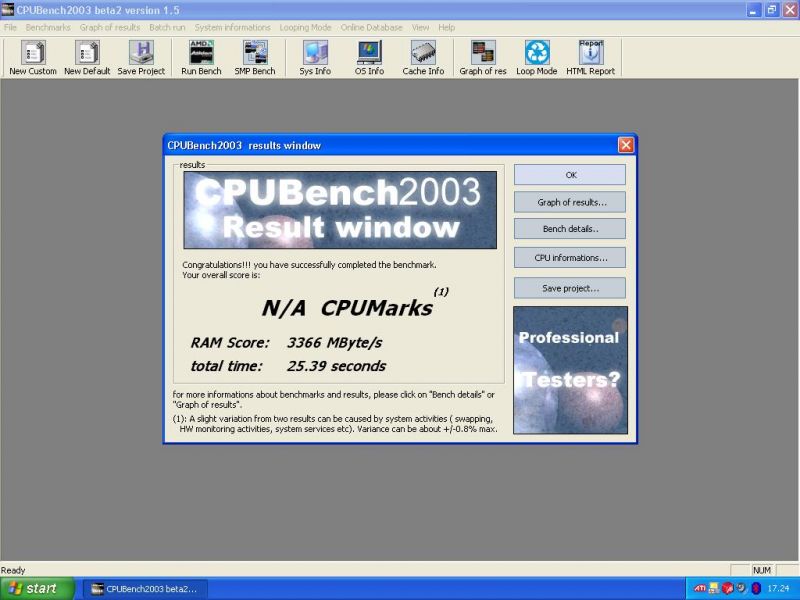Show Cache Info via toolbar icon
The image size is (800, 600).
[x=423, y=58]
